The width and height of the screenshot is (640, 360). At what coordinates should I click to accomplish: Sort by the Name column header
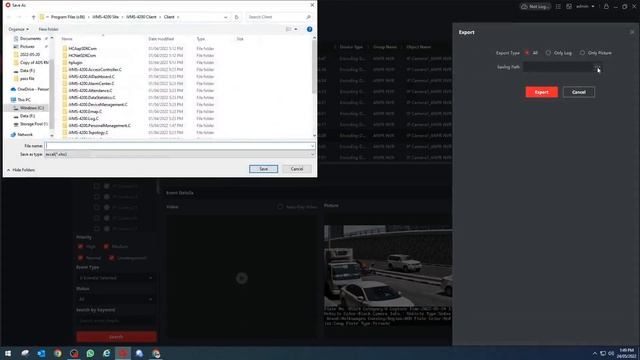[x=67, y=39]
